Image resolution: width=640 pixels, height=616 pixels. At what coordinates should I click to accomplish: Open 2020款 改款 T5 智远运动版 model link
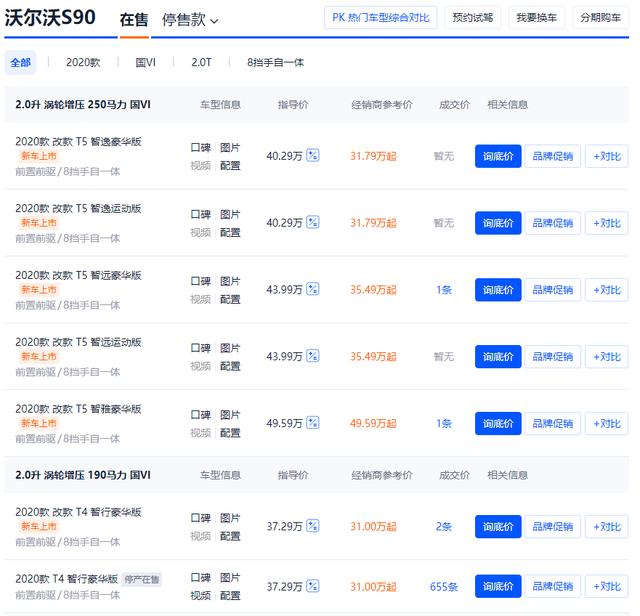[x=78, y=342]
